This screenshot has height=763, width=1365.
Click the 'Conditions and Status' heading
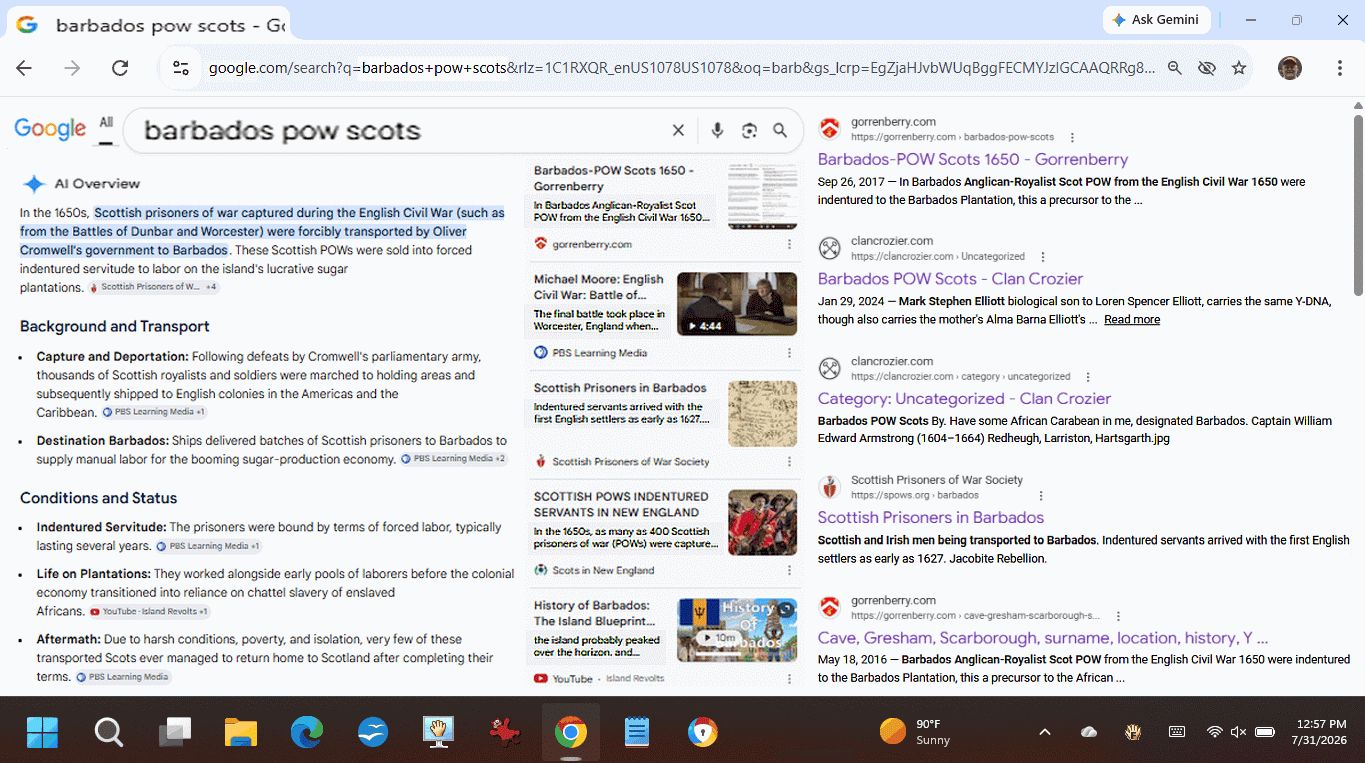(x=98, y=498)
